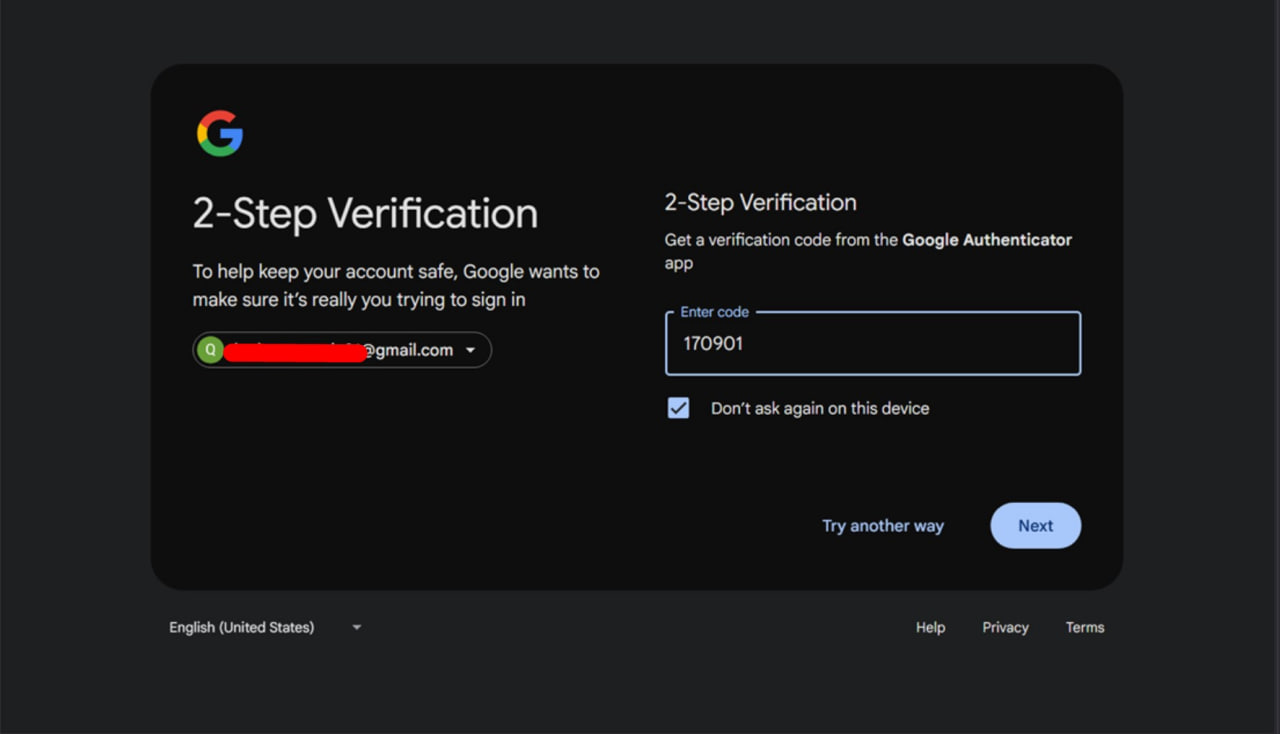Click the word "app" below the Authenticator instruction
Viewport: 1280px width, 734px height.
(x=679, y=264)
